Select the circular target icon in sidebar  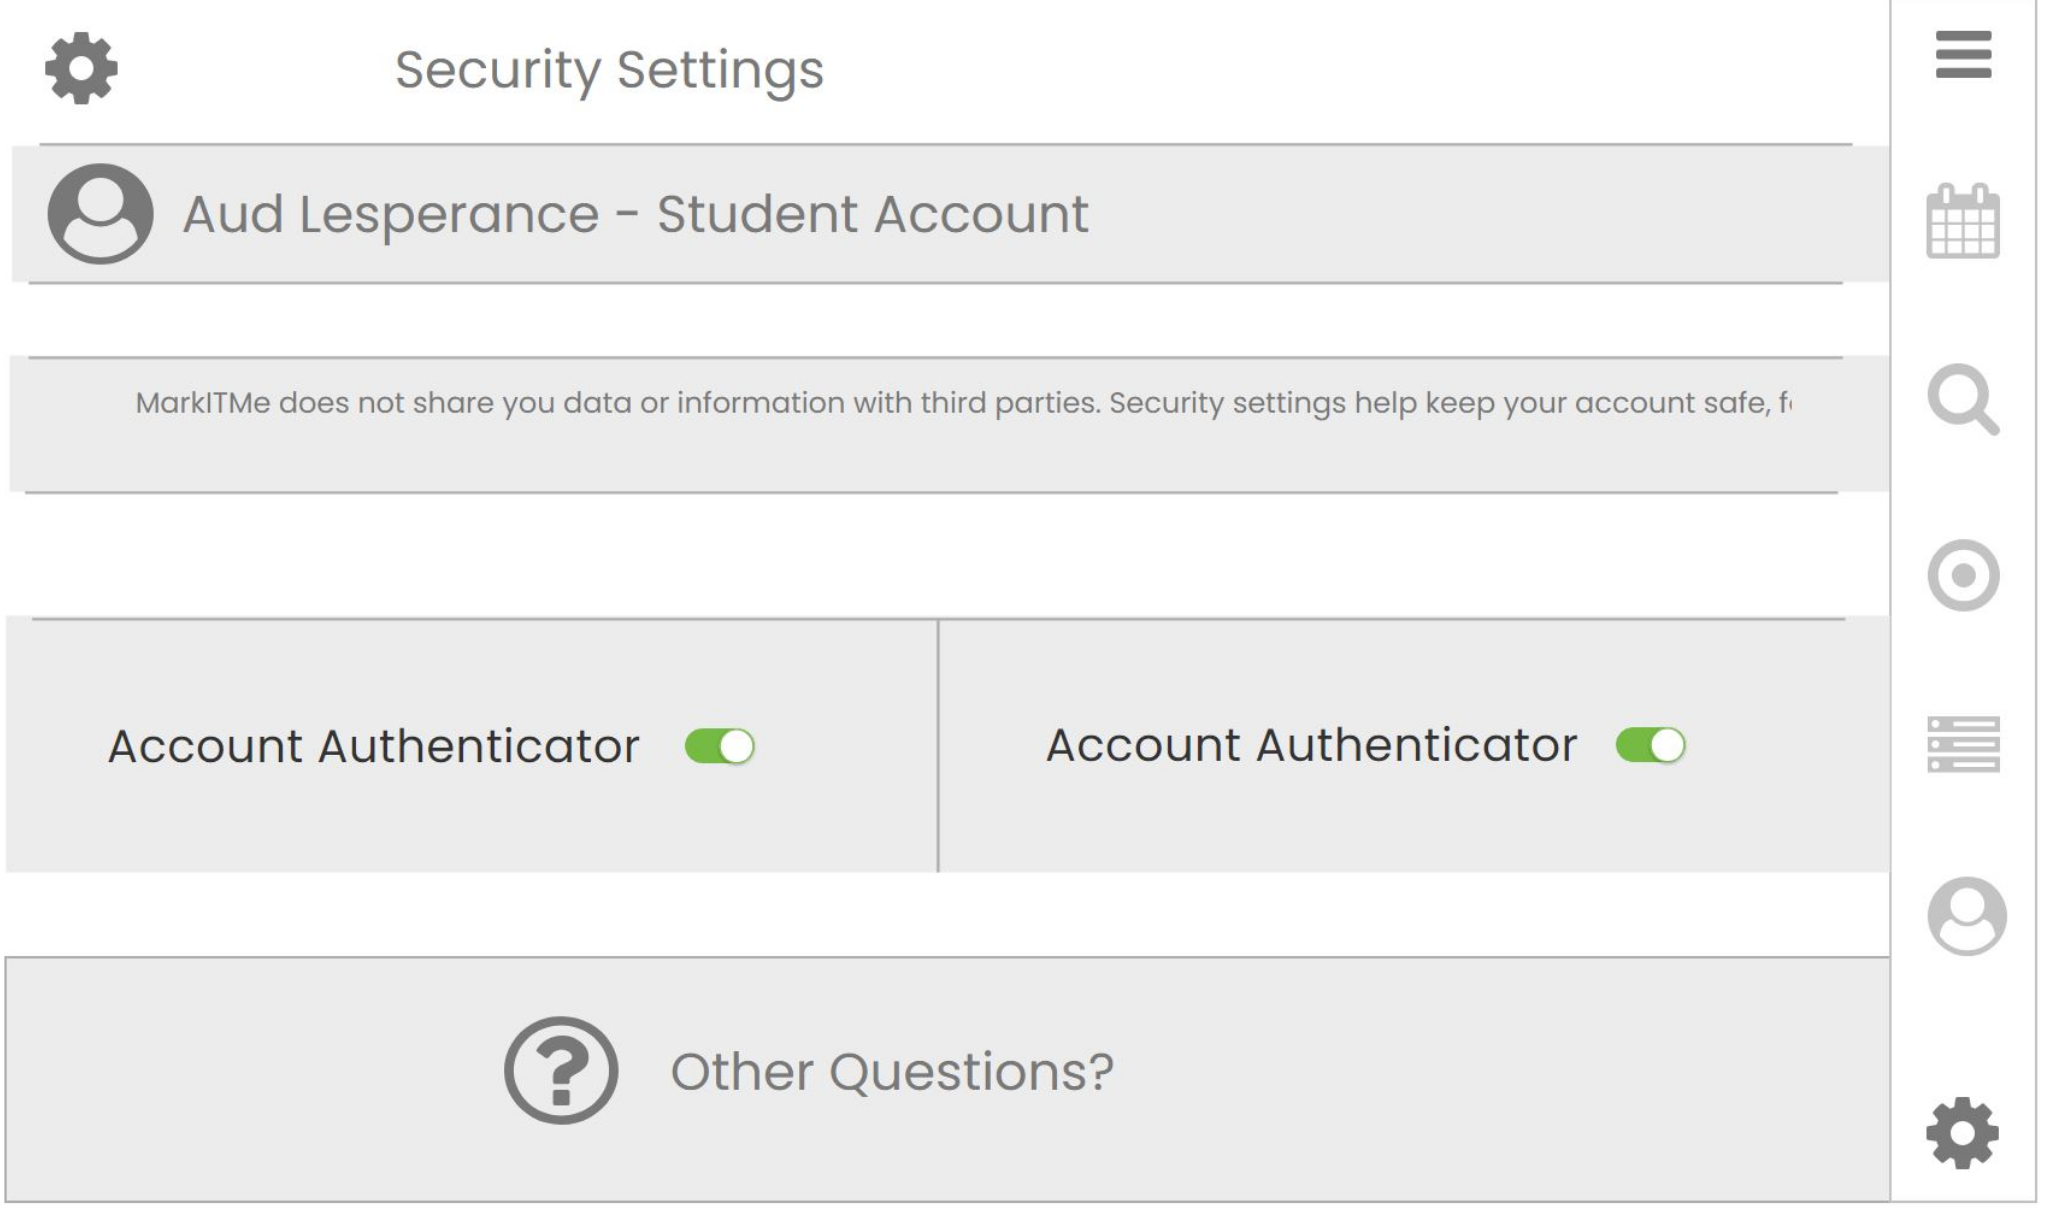1962,575
